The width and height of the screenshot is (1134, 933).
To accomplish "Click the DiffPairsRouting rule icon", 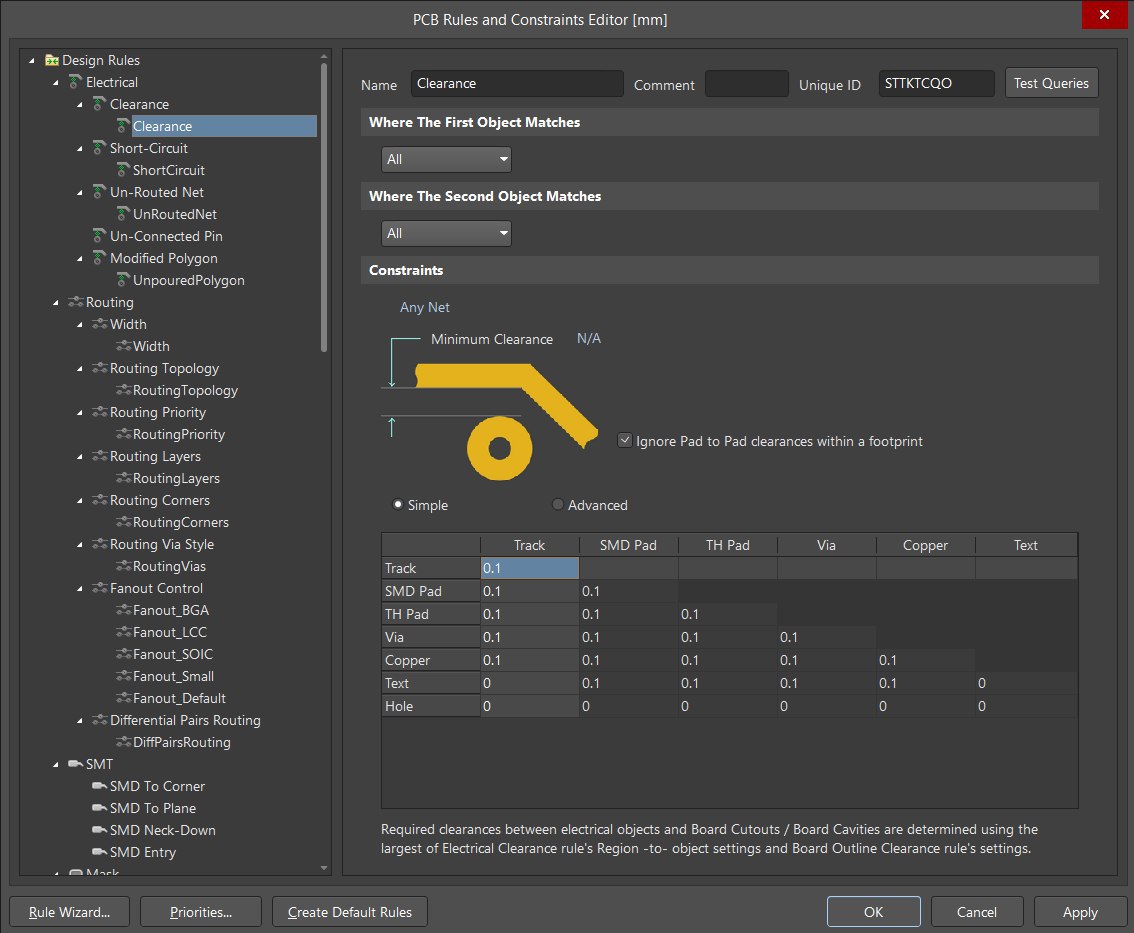I will pyautogui.click(x=123, y=742).
